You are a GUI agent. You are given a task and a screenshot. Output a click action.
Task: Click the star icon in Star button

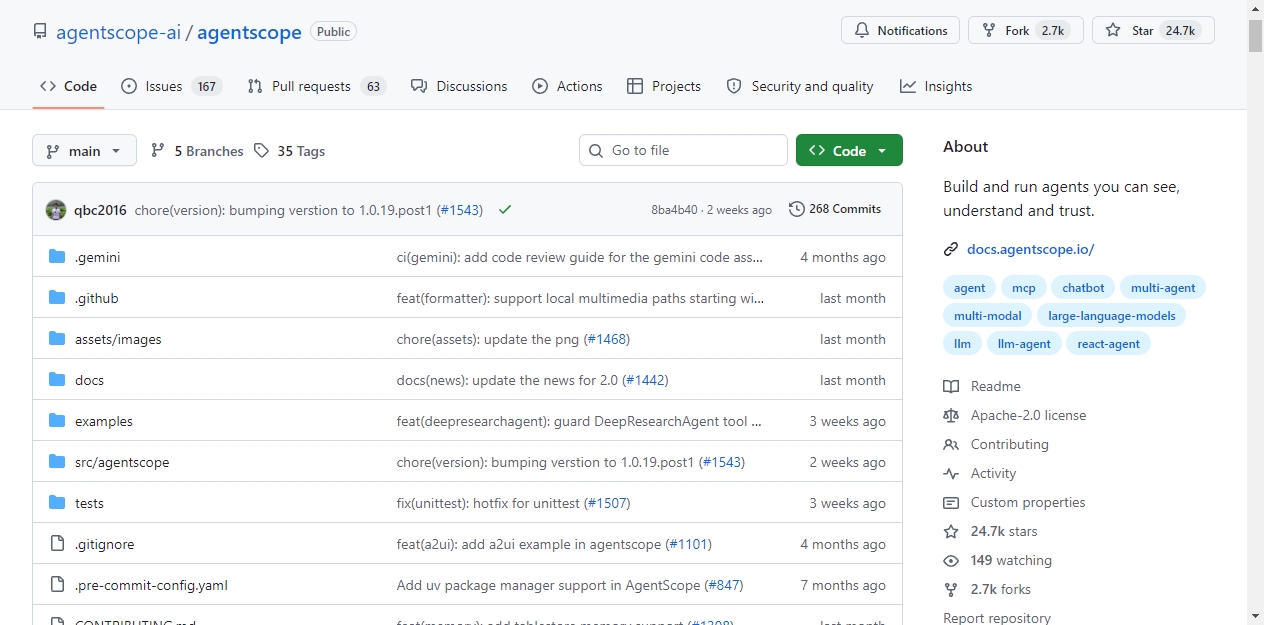pos(1113,31)
